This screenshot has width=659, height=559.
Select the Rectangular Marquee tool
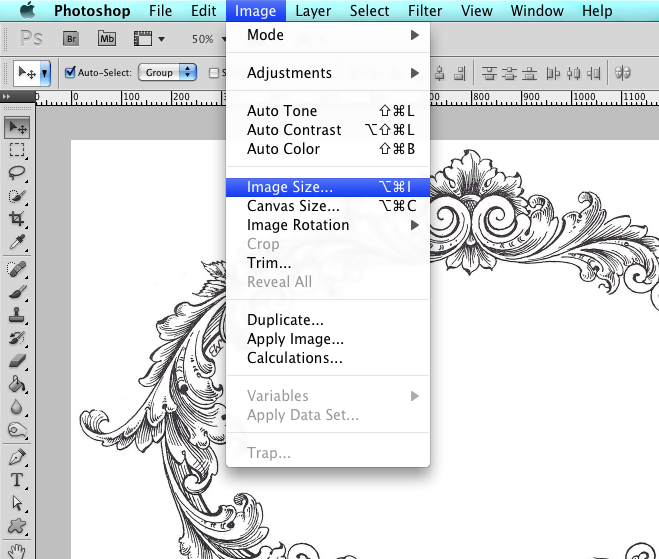pos(17,150)
